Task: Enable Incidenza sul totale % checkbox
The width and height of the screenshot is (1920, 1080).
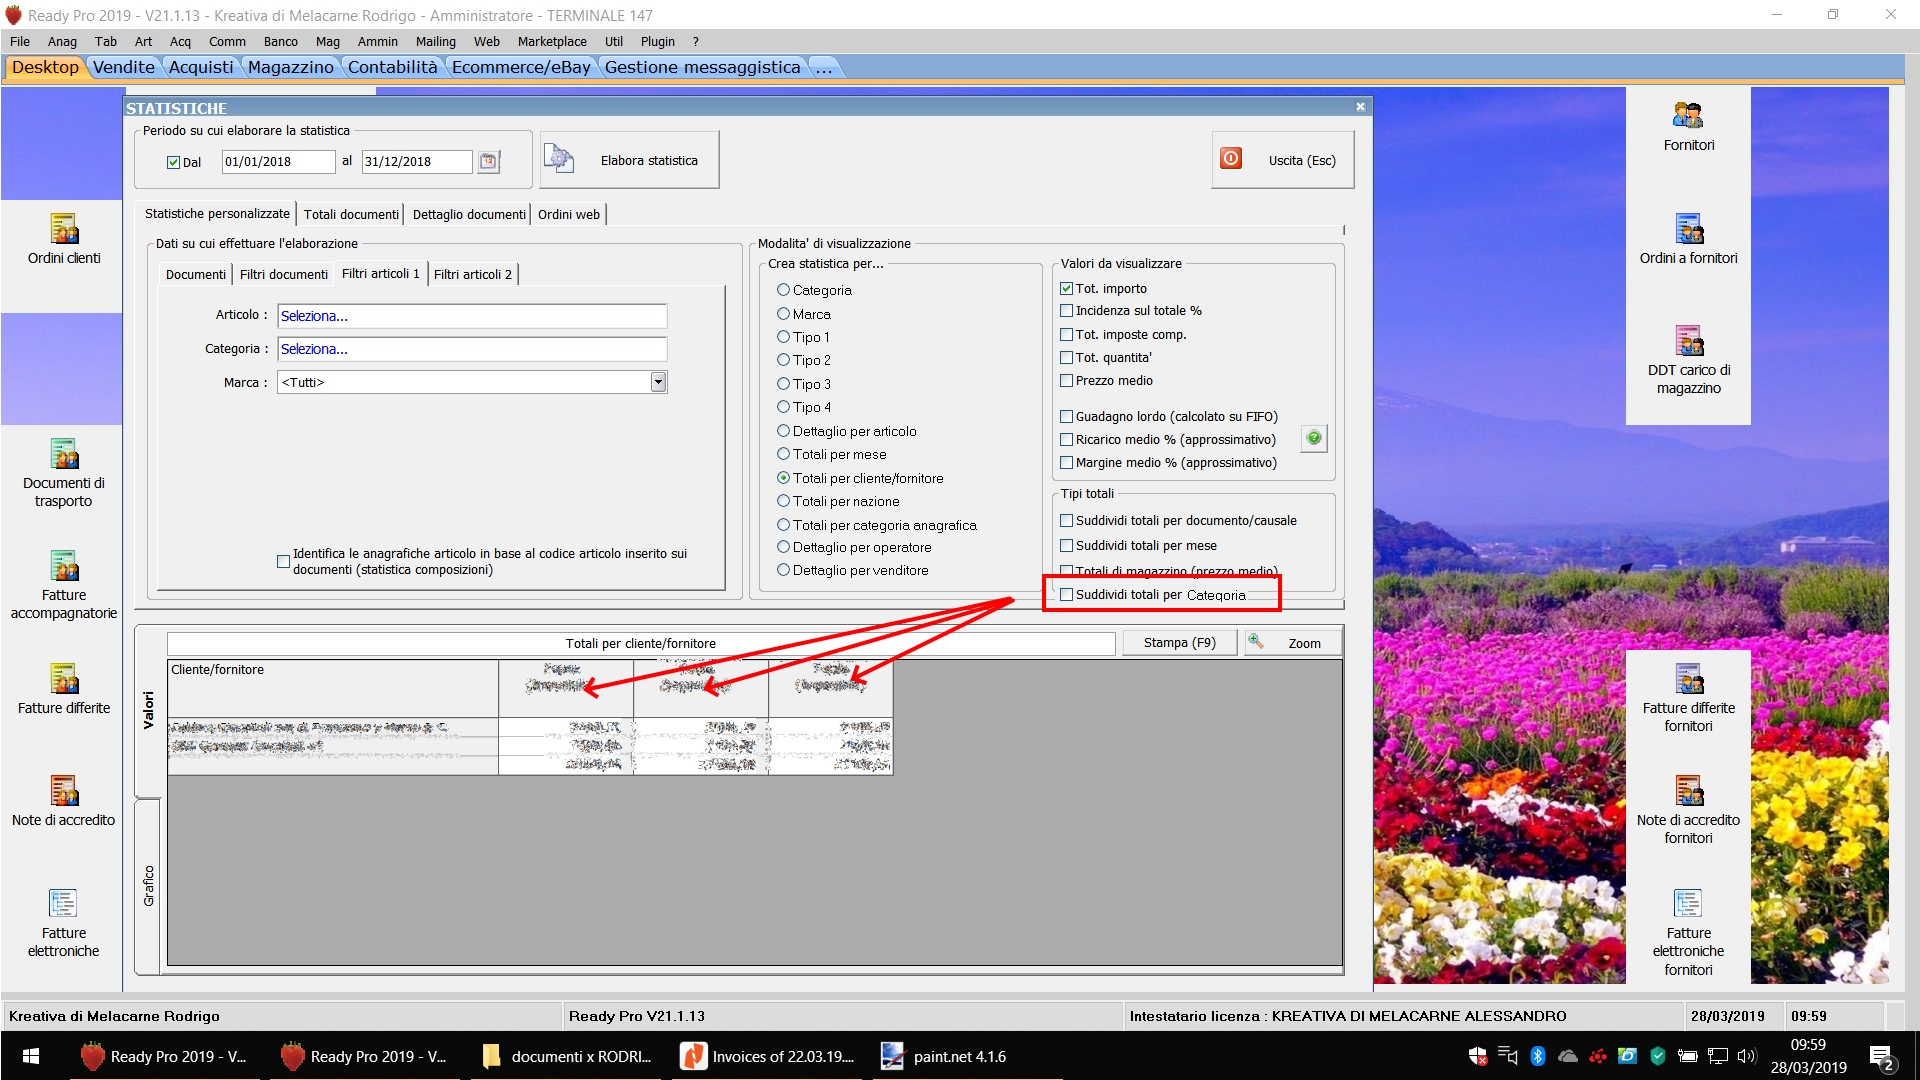Action: click(1067, 311)
